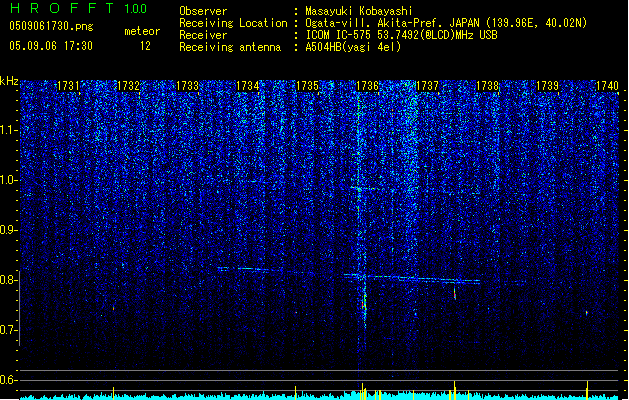Click the 0.7 kHz axis label
This screenshot has height=400, width=629.
(9, 330)
